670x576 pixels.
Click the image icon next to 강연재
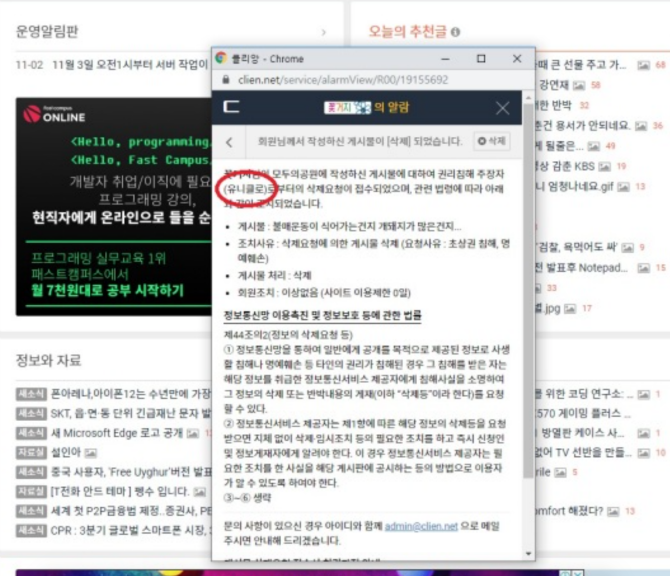579,85
